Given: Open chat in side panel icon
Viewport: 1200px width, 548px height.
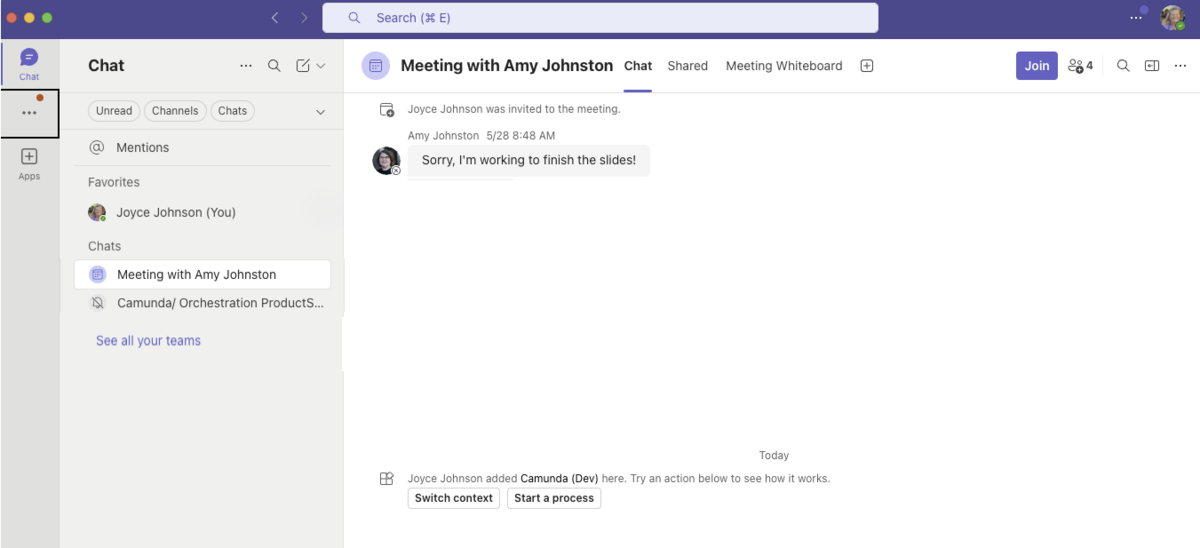Looking at the screenshot, I should coord(1152,66).
